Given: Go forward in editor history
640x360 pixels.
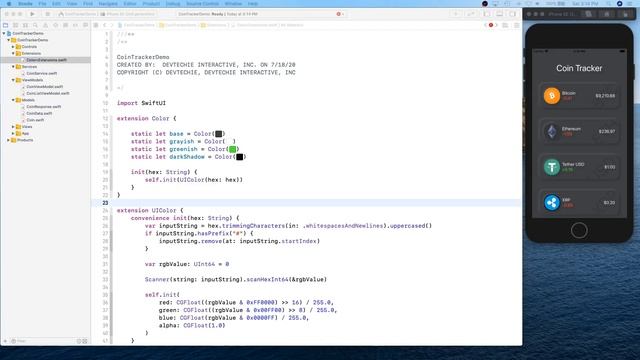Looking at the screenshot, I should point(112,25).
